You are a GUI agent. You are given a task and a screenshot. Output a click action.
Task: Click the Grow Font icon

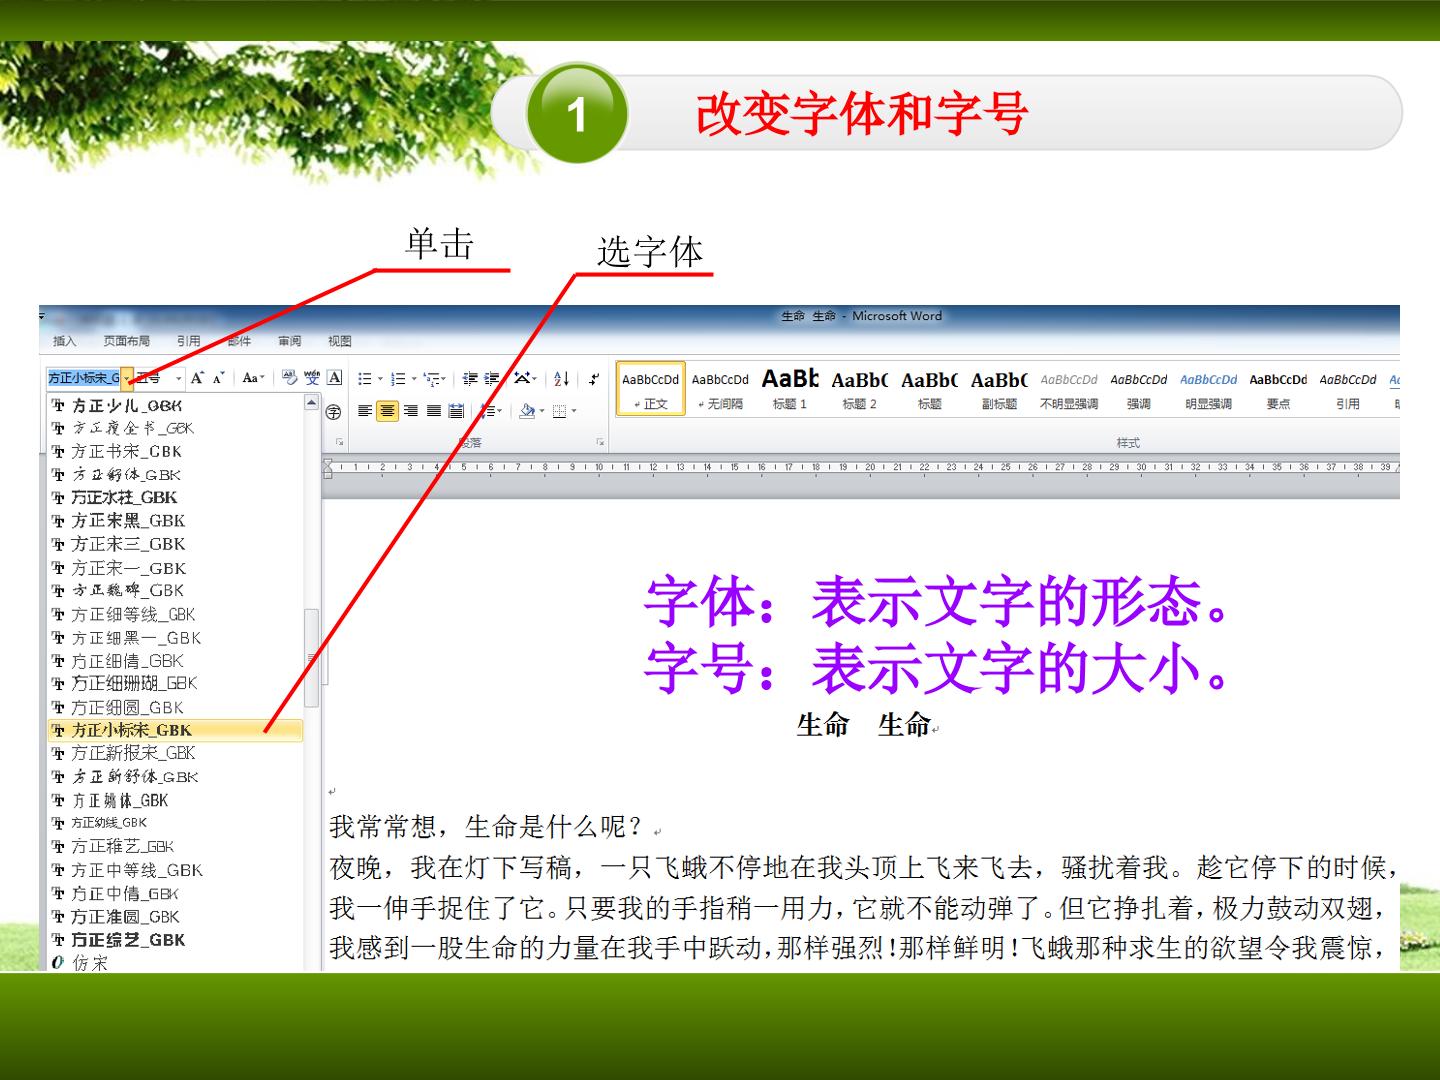click(x=197, y=377)
